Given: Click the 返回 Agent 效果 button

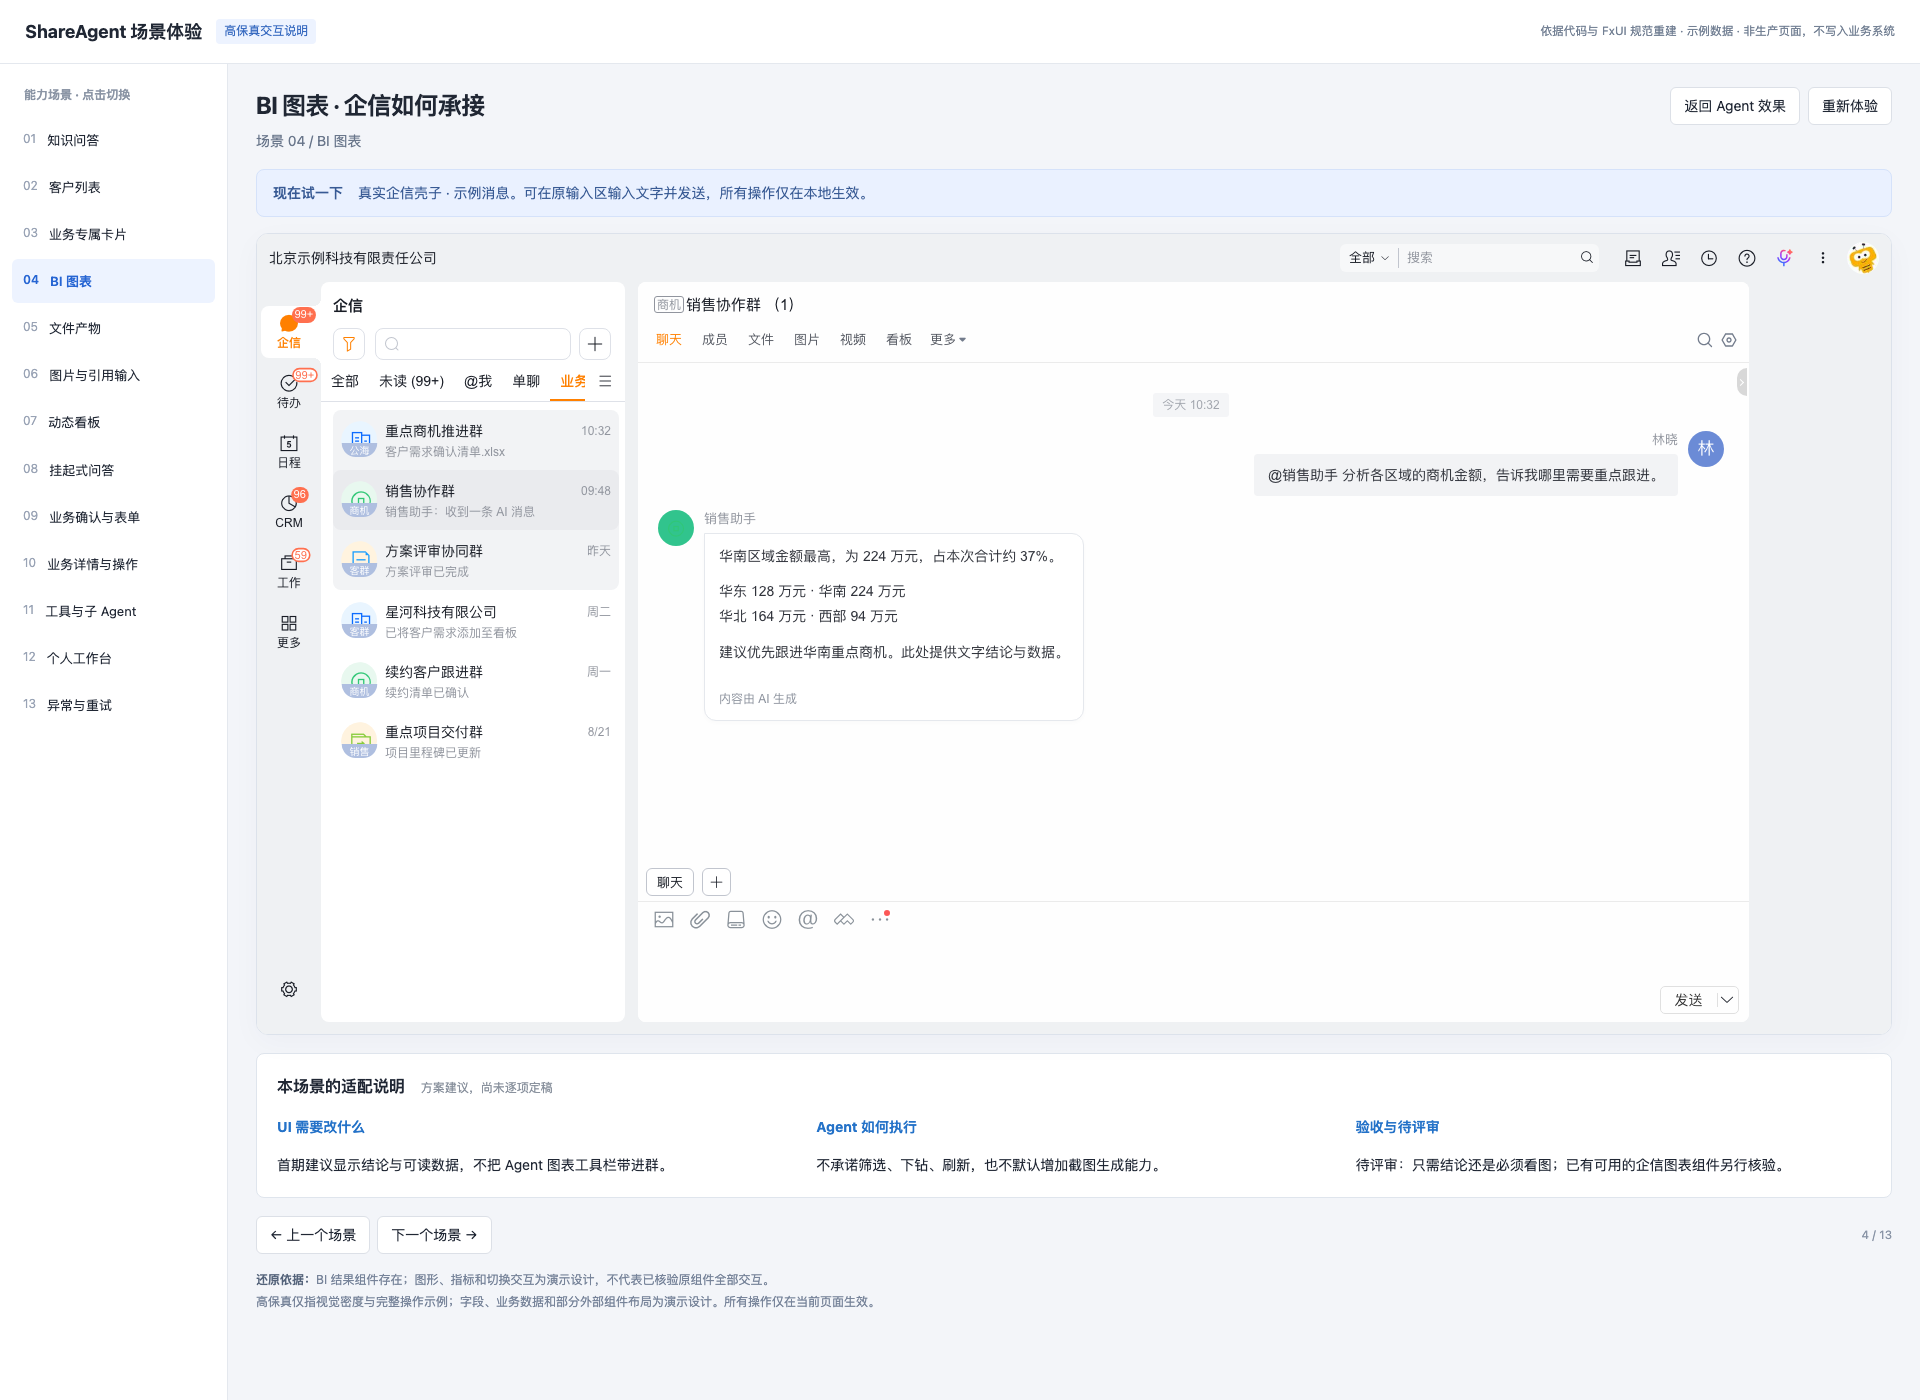Looking at the screenshot, I should click(x=1735, y=106).
